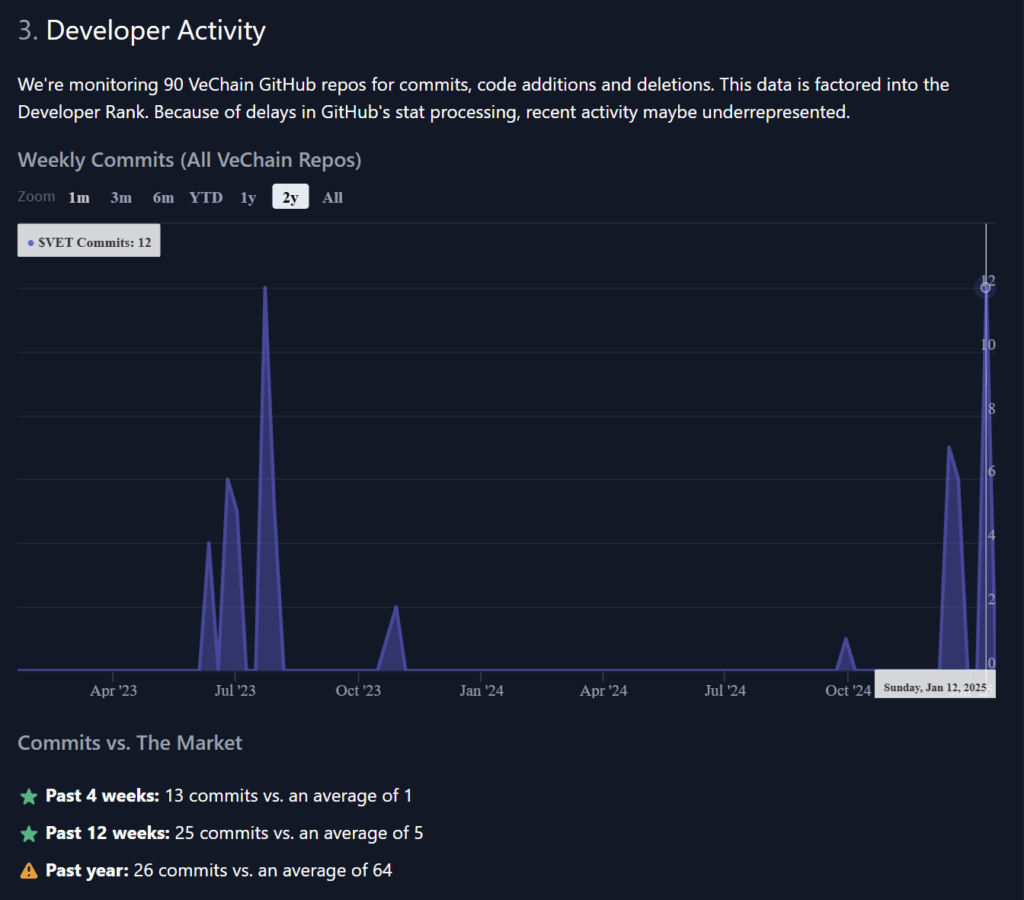Click the Sunday, Jan 12, 2025 date label
The image size is (1024, 900).
click(x=934, y=687)
